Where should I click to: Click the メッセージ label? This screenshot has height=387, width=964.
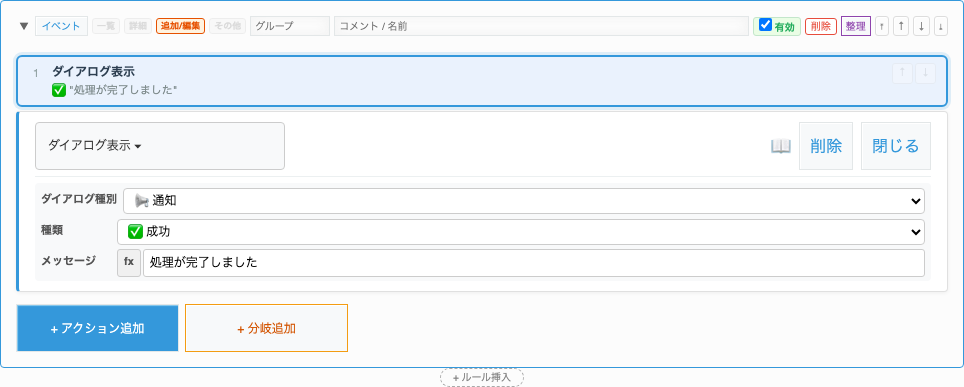68,261
